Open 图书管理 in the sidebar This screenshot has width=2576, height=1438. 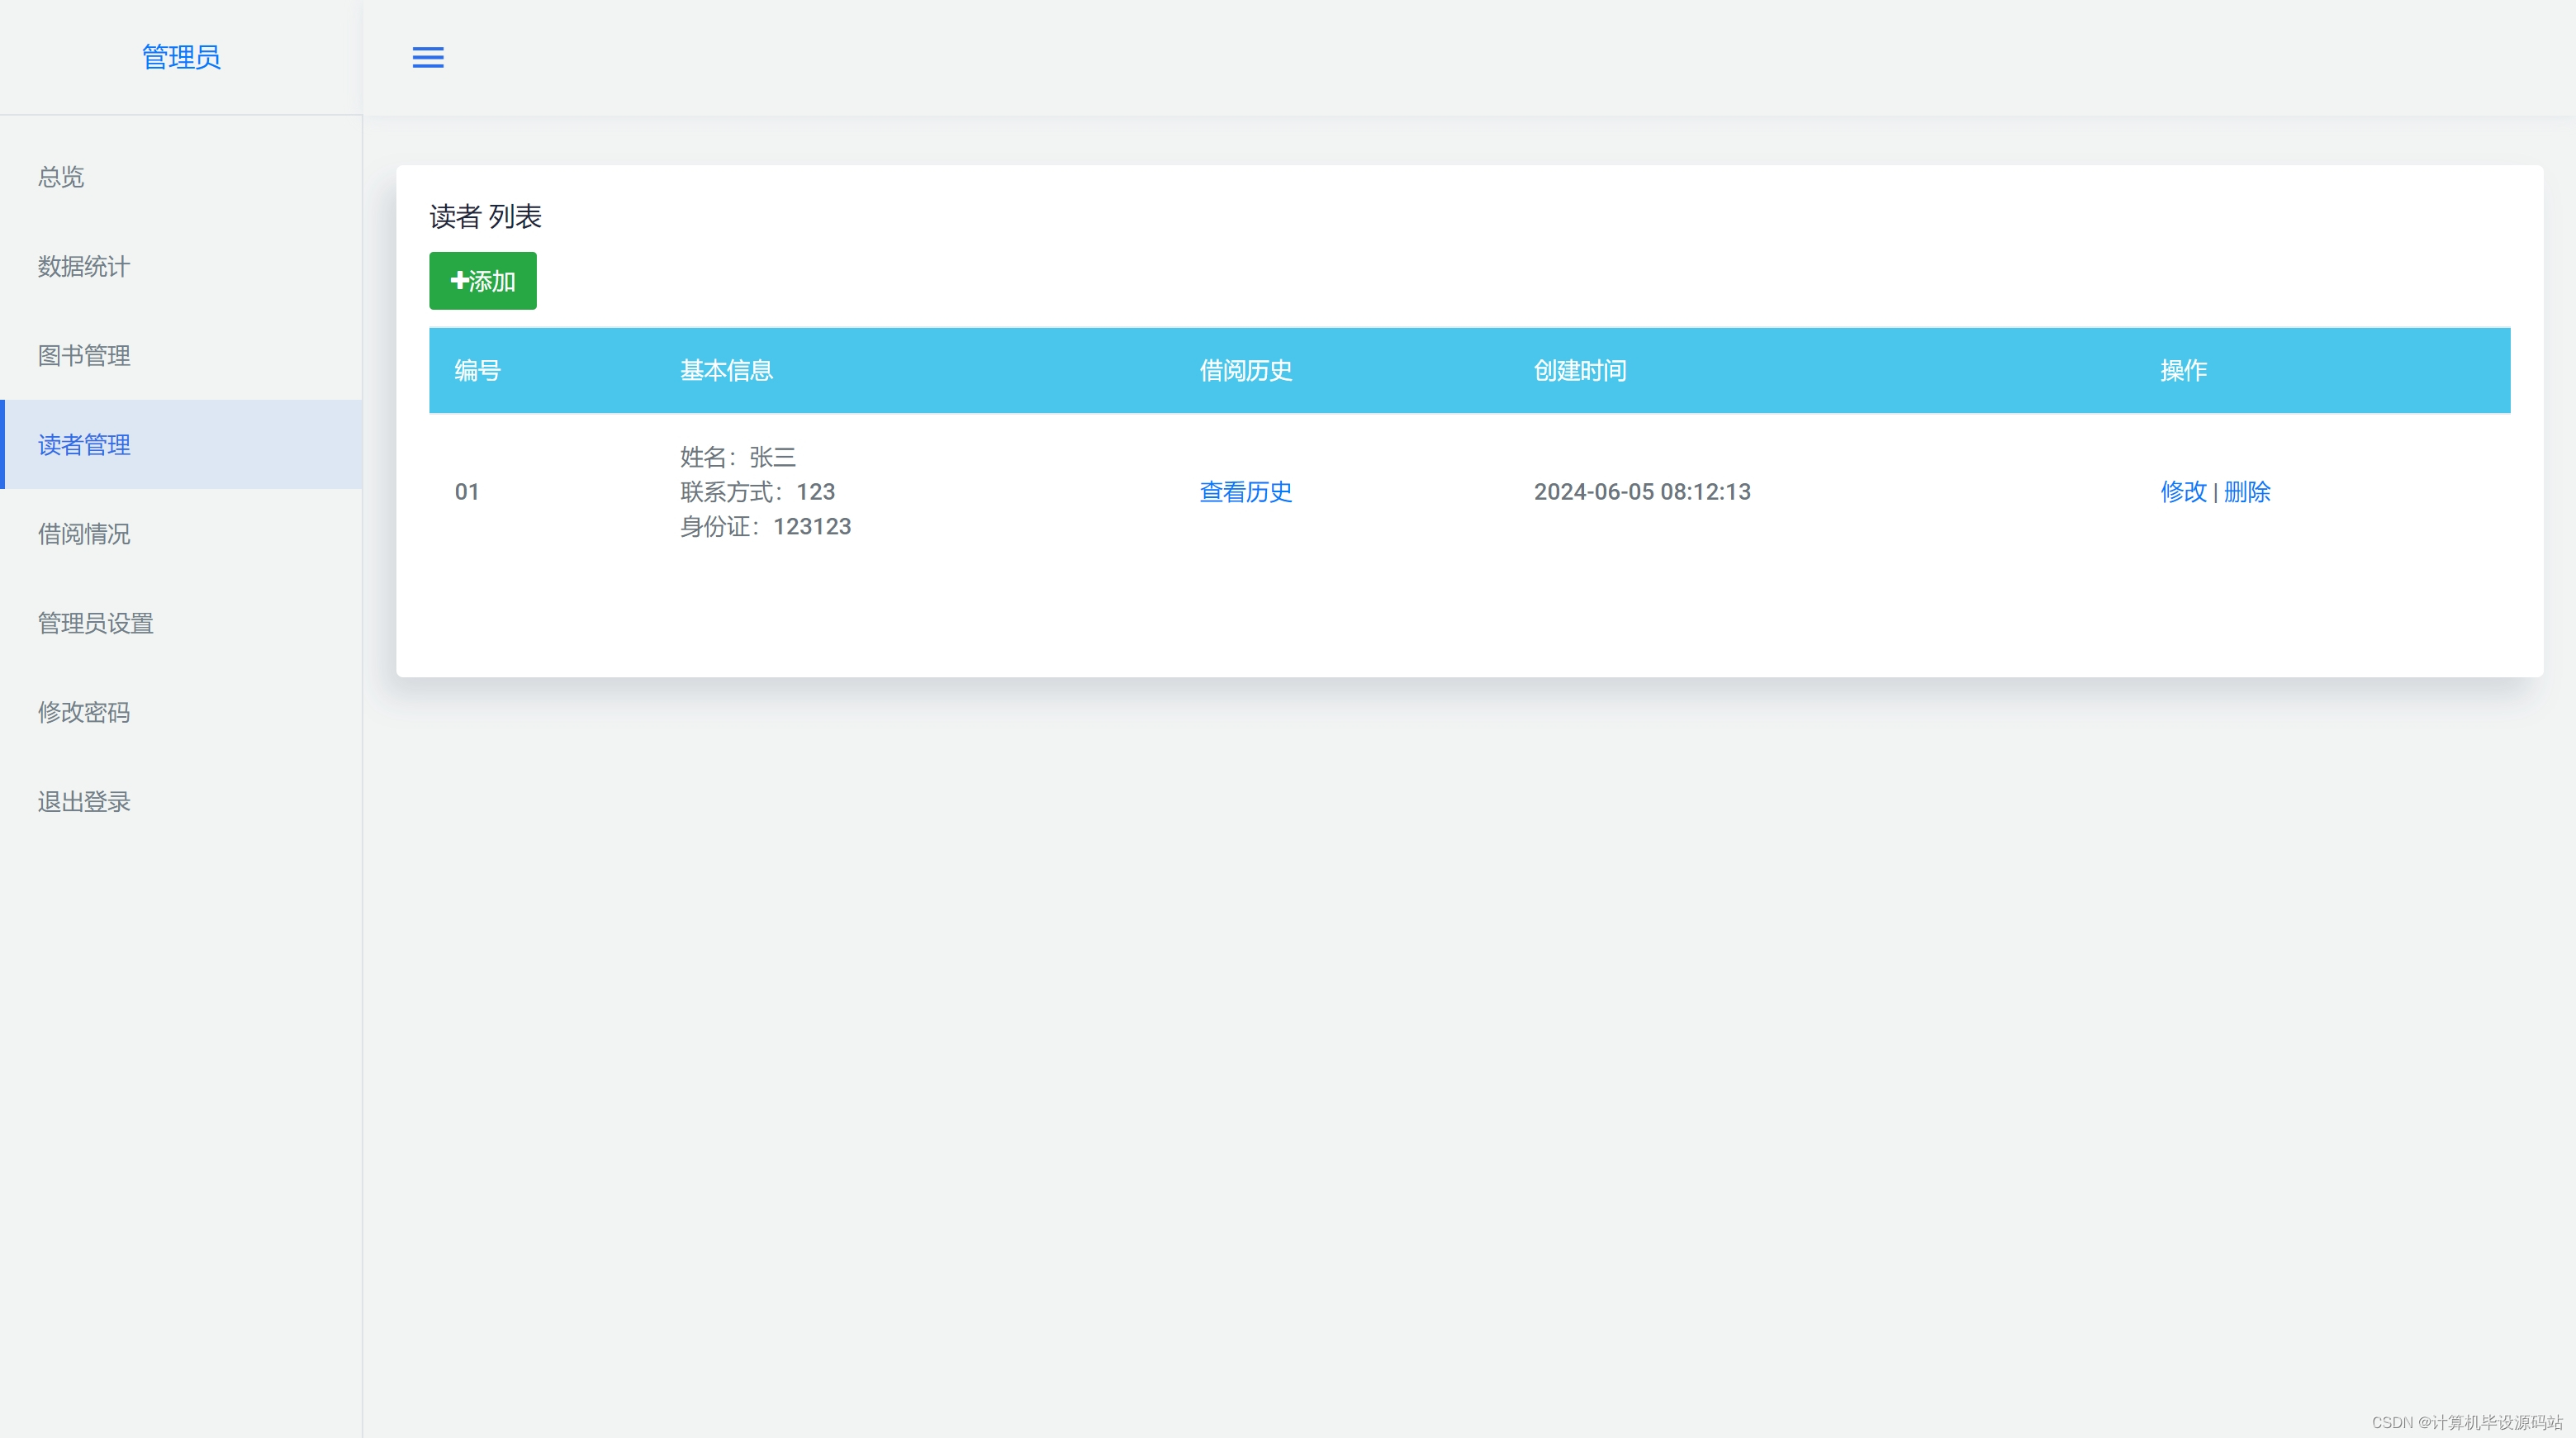pyautogui.click(x=84, y=355)
